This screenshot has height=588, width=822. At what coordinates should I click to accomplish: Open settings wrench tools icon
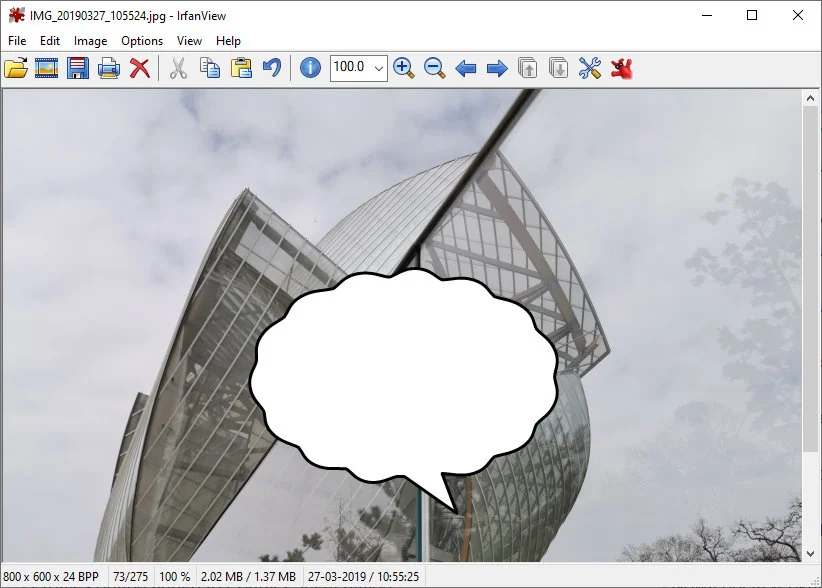590,68
